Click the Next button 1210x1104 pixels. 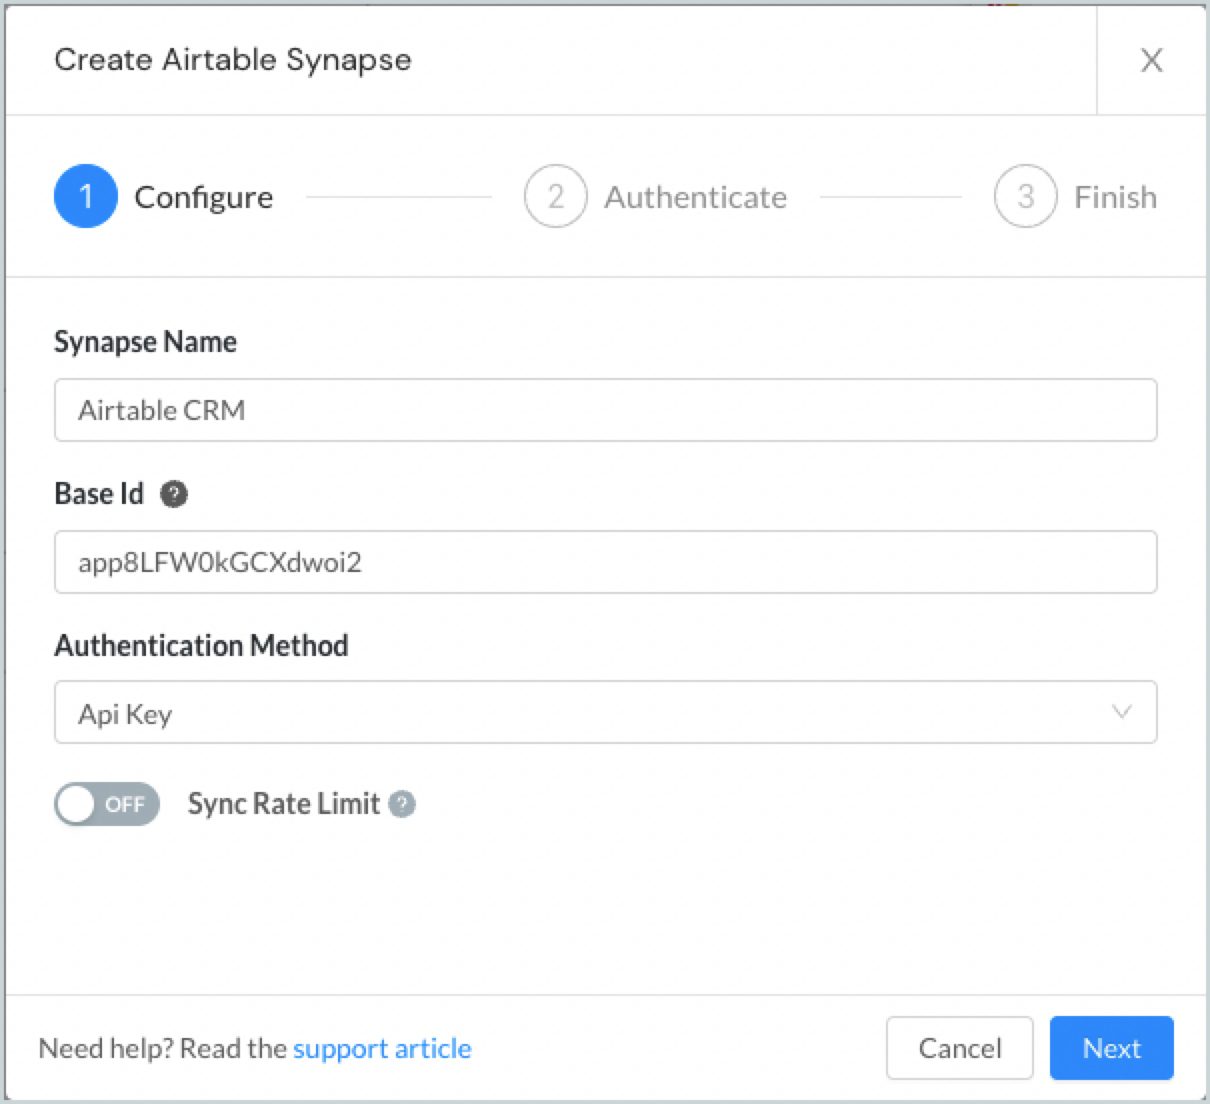pyautogui.click(x=1111, y=1048)
